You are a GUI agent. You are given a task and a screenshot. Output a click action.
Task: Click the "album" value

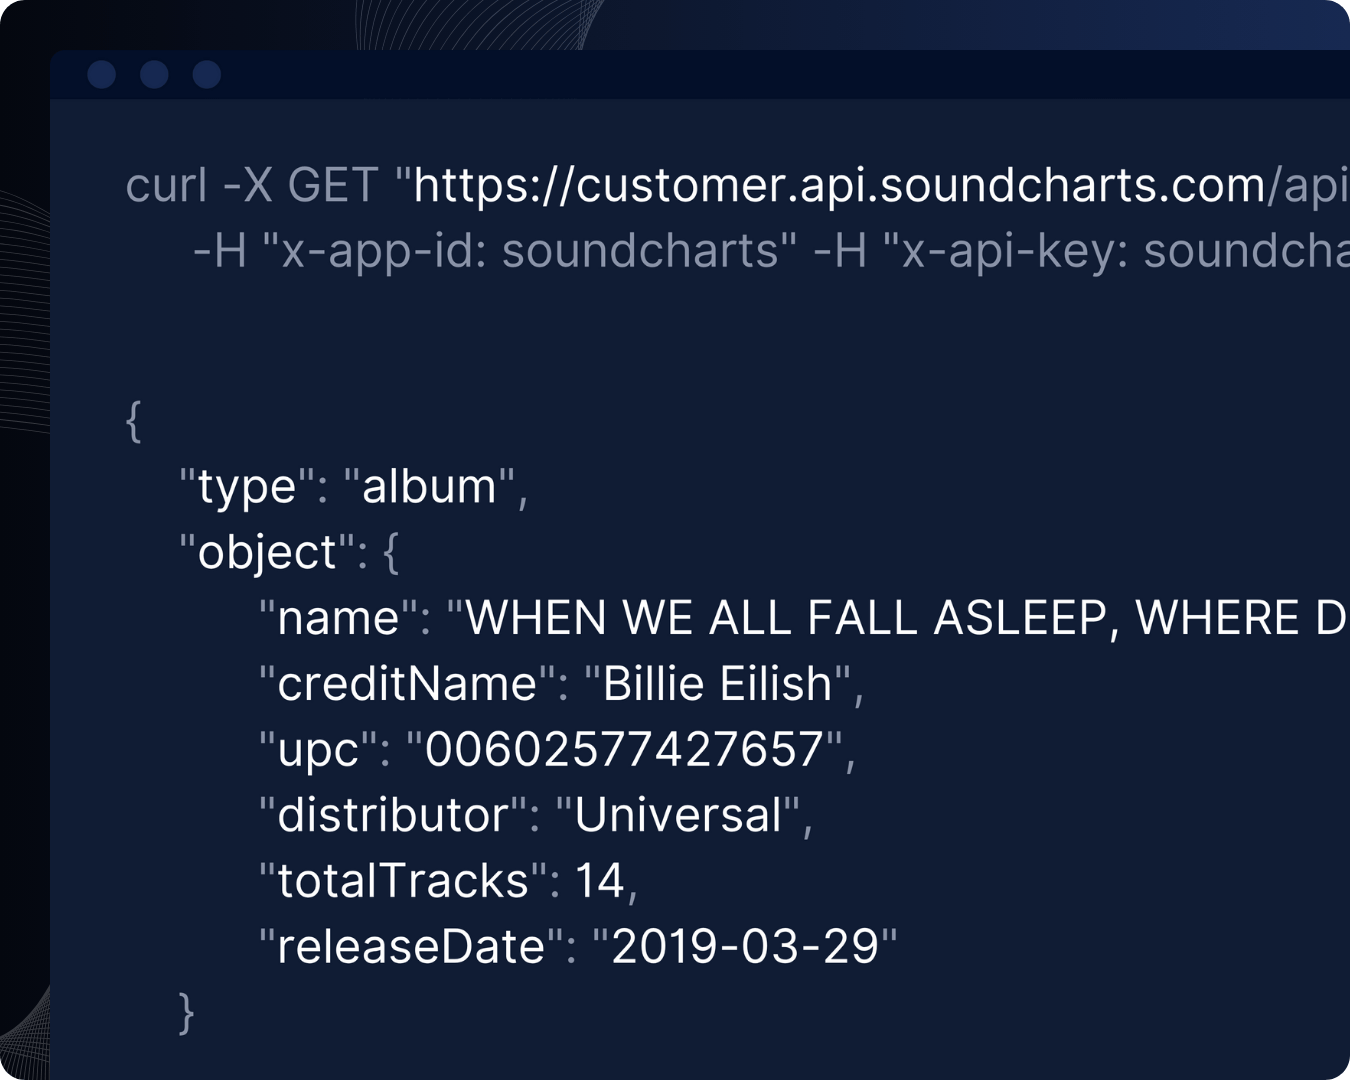[x=429, y=487]
